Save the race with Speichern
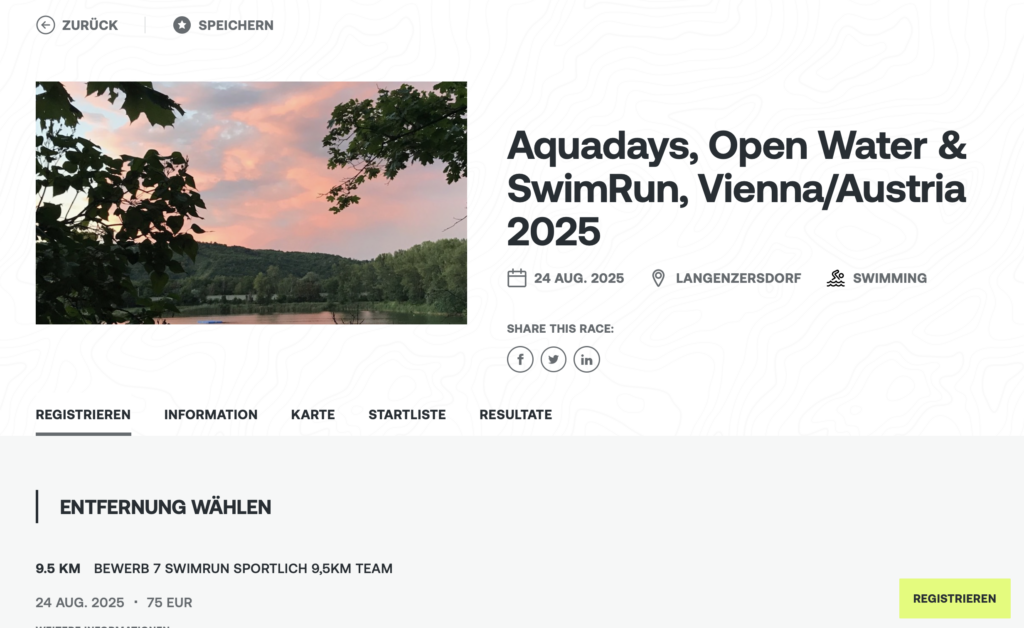This screenshot has width=1024, height=628. pos(236,25)
